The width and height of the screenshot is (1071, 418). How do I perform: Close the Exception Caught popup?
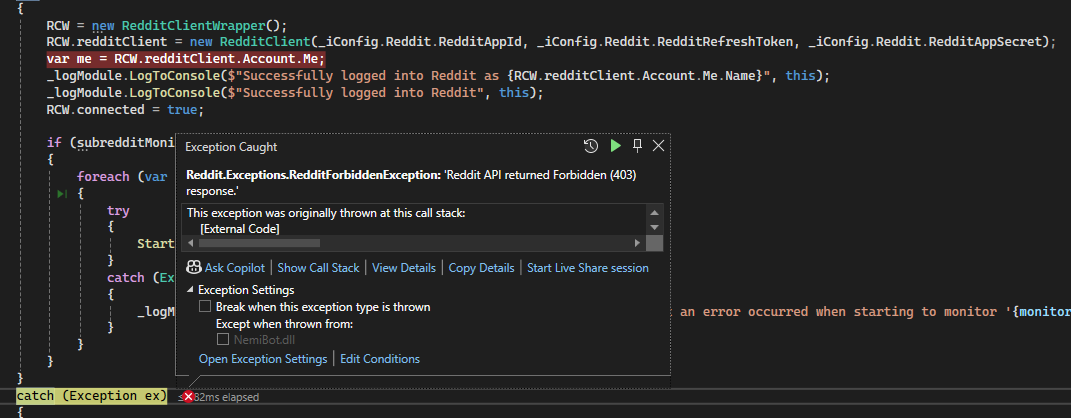pyautogui.click(x=658, y=145)
